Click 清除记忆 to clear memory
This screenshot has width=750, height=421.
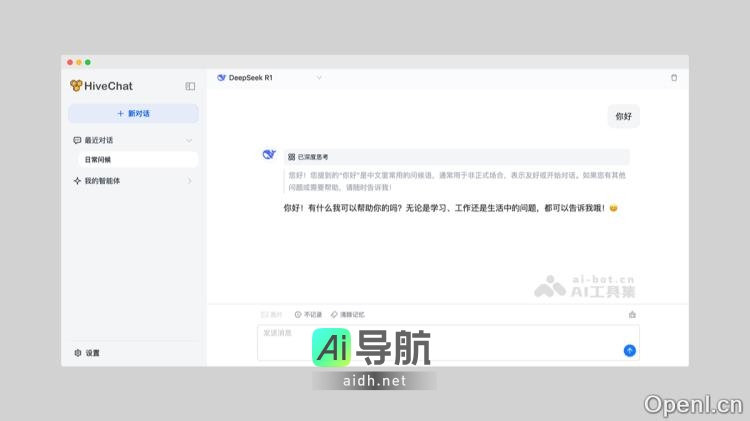348,315
